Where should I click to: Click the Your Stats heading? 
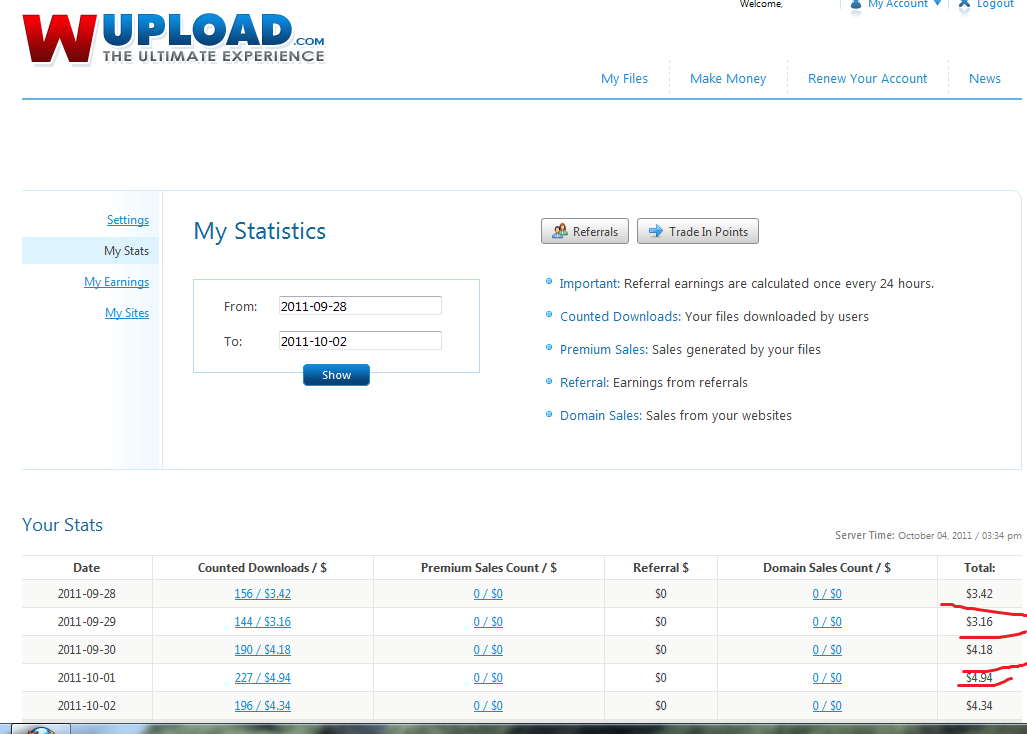[x=62, y=525]
